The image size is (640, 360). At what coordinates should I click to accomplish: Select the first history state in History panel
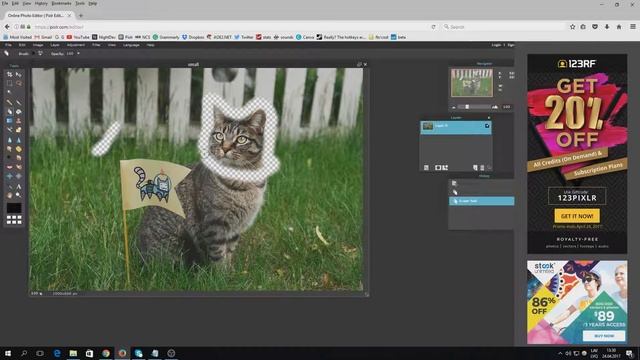(x=482, y=183)
